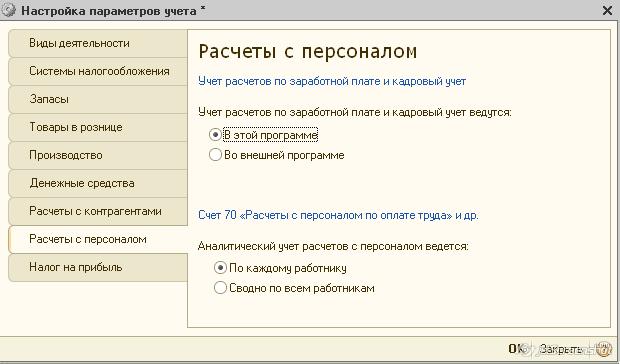The height and width of the screenshot is (364, 620).
Task: Click the Счет 70 section heading
Action: point(338,215)
